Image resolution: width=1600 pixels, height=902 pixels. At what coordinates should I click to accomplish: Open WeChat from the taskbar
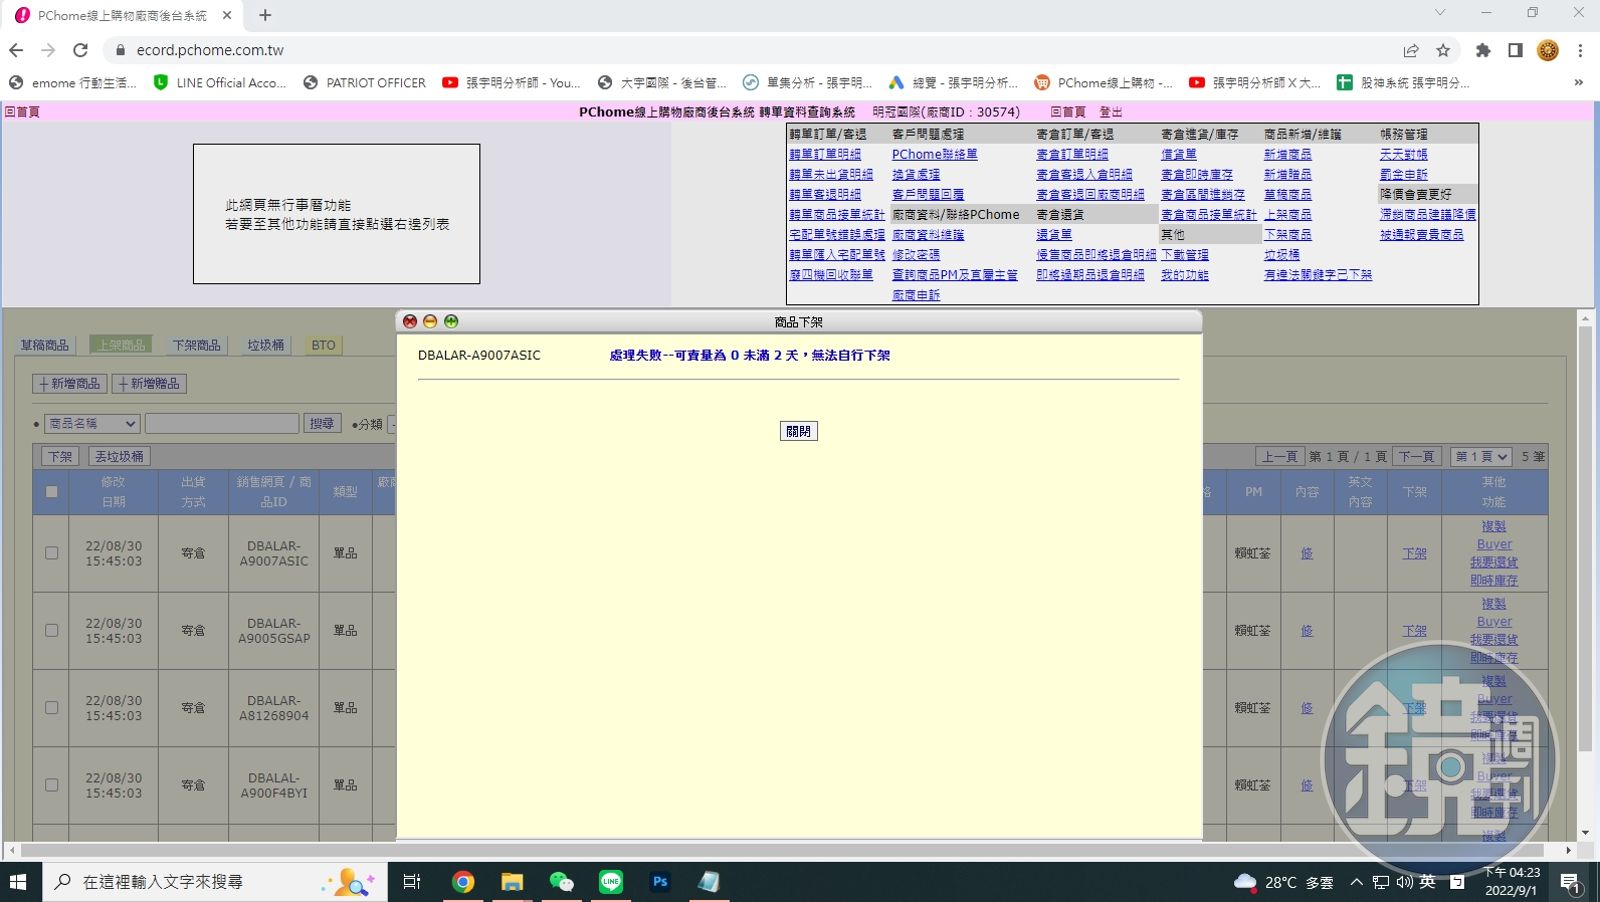tap(562, 881)
